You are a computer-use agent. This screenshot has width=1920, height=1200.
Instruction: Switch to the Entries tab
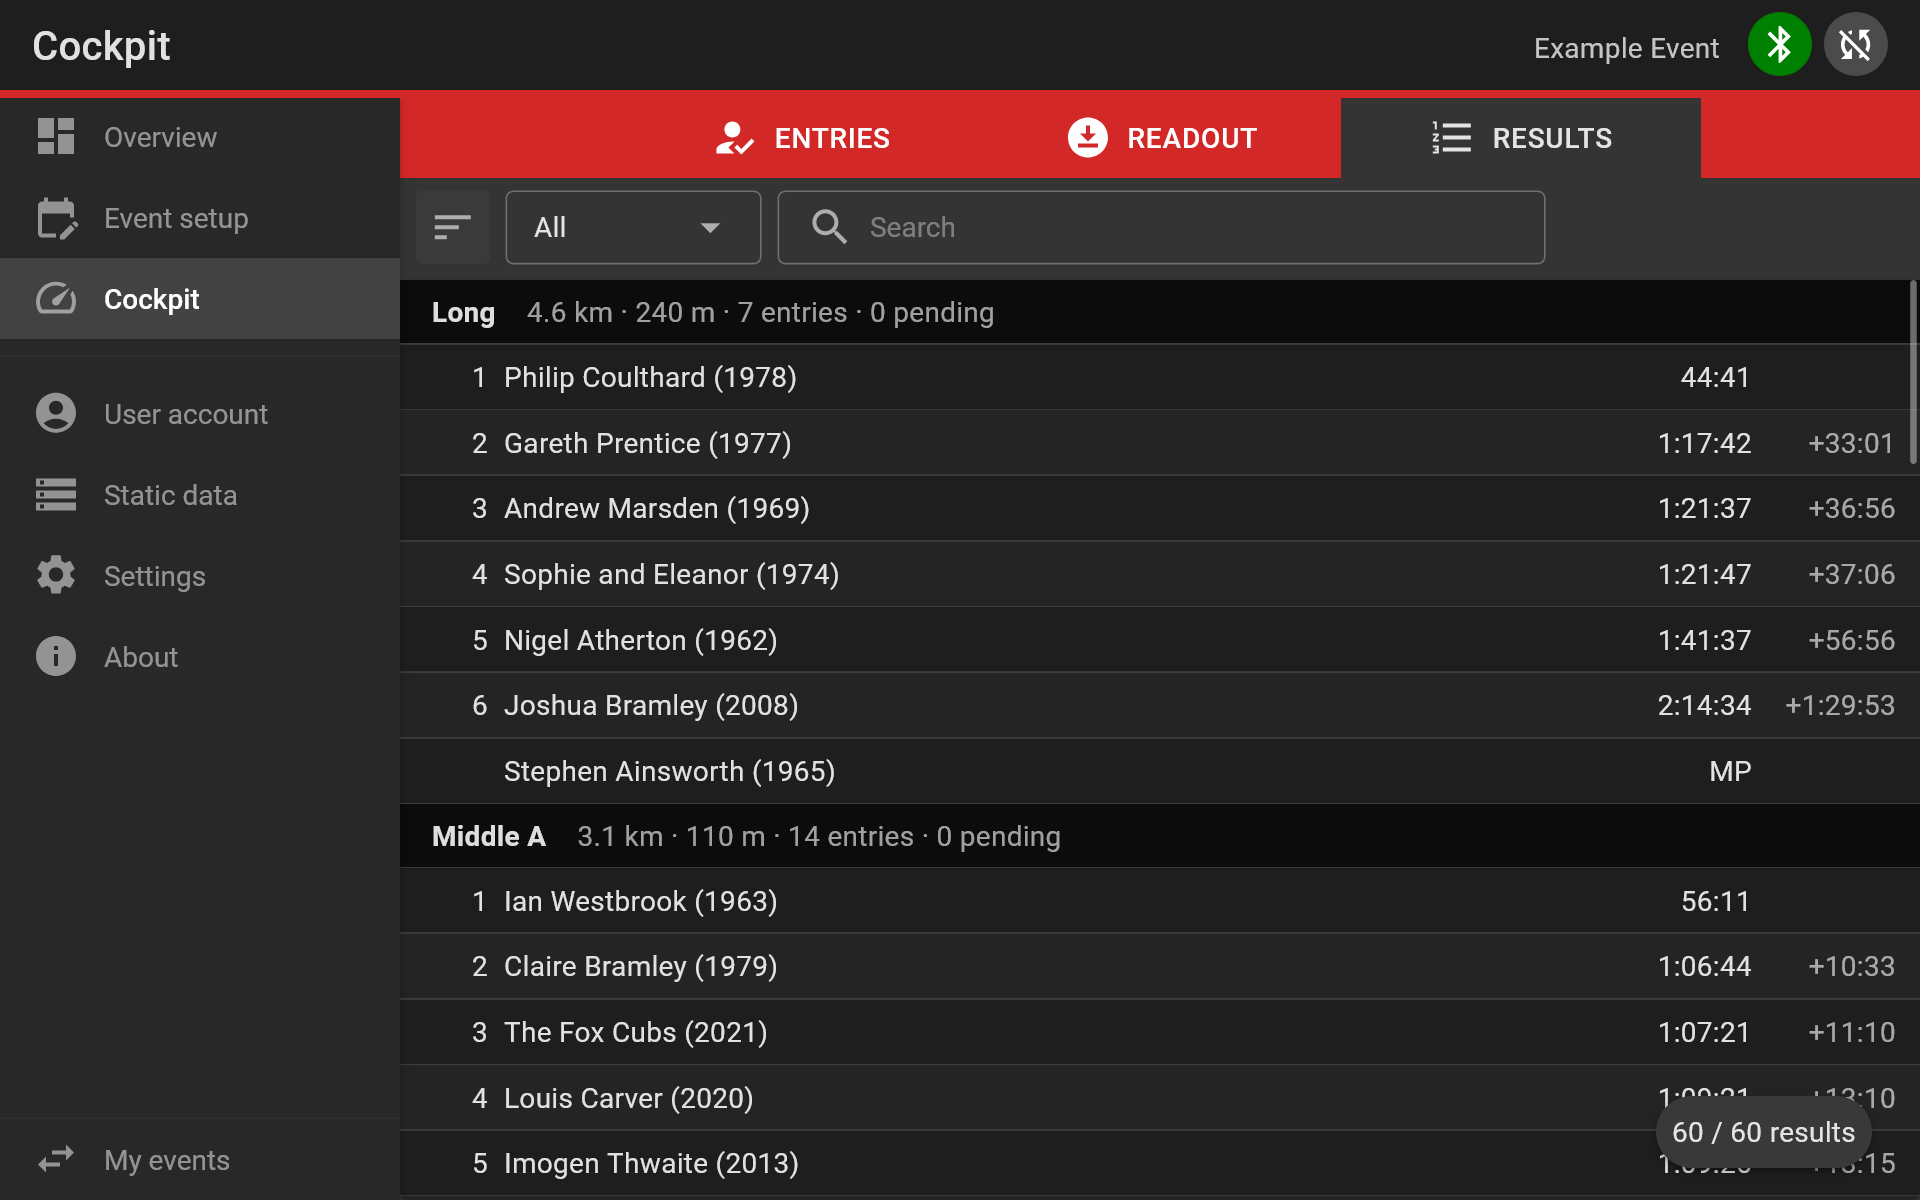point(802,138)
